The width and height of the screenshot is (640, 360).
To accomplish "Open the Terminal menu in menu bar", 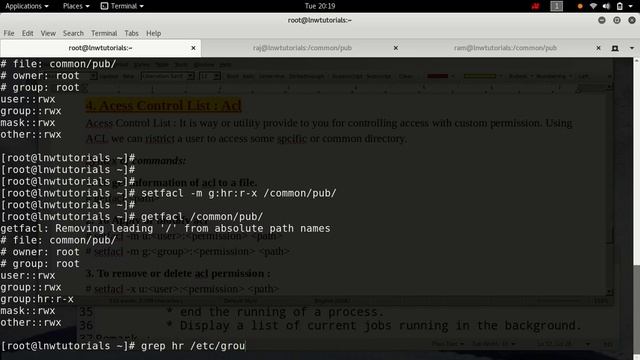I will 104,33.
